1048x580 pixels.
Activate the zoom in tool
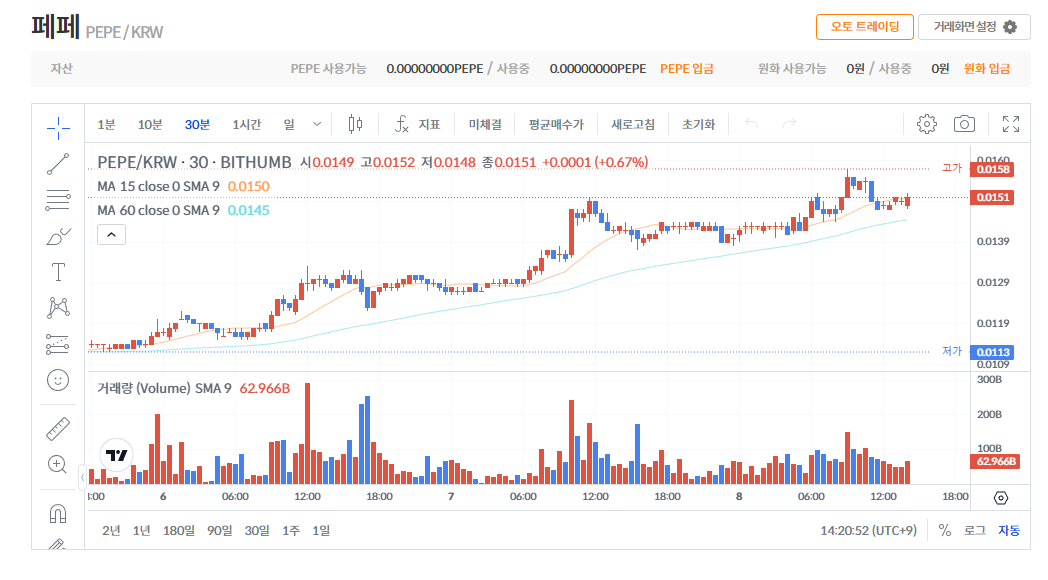pos(58,464)
